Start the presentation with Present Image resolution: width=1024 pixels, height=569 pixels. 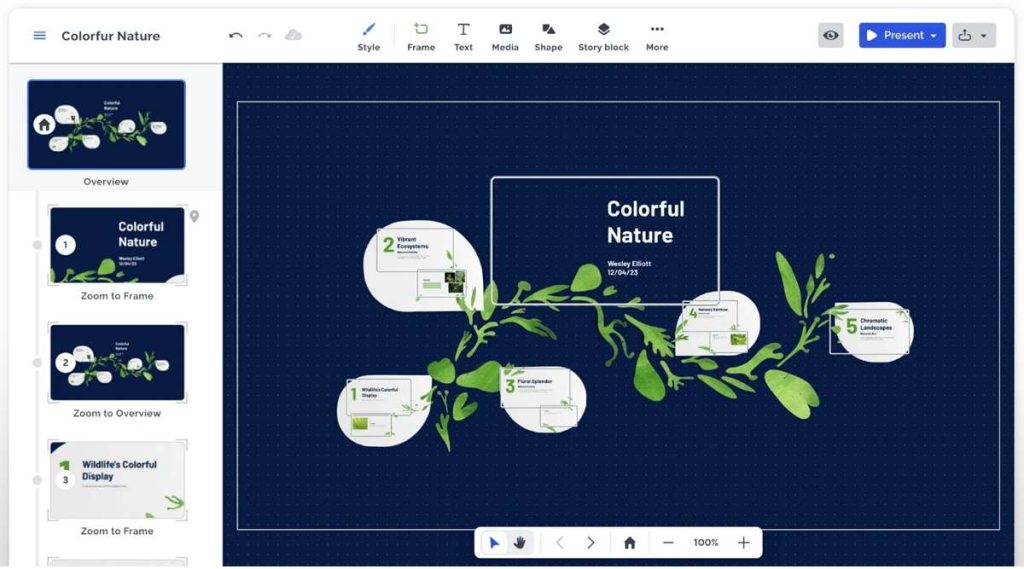895,35
